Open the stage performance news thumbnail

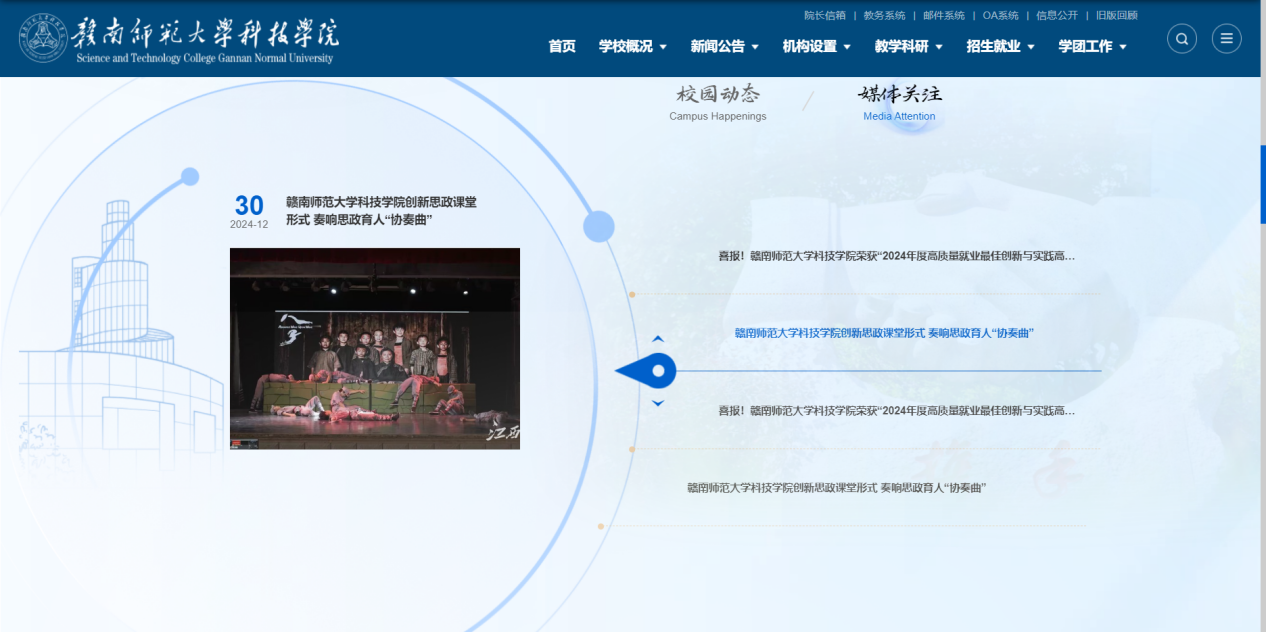375,348
